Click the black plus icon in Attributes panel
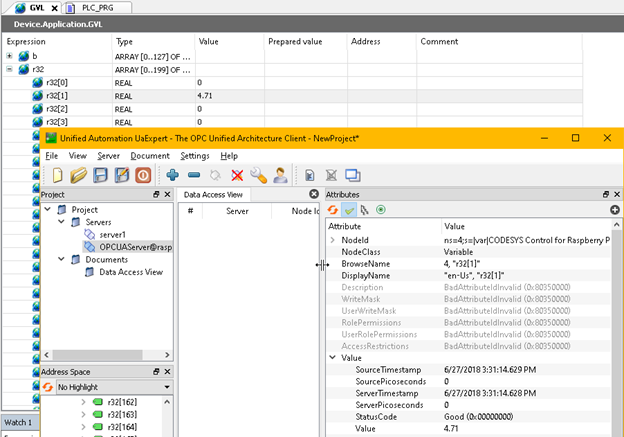 pos(615,210)
